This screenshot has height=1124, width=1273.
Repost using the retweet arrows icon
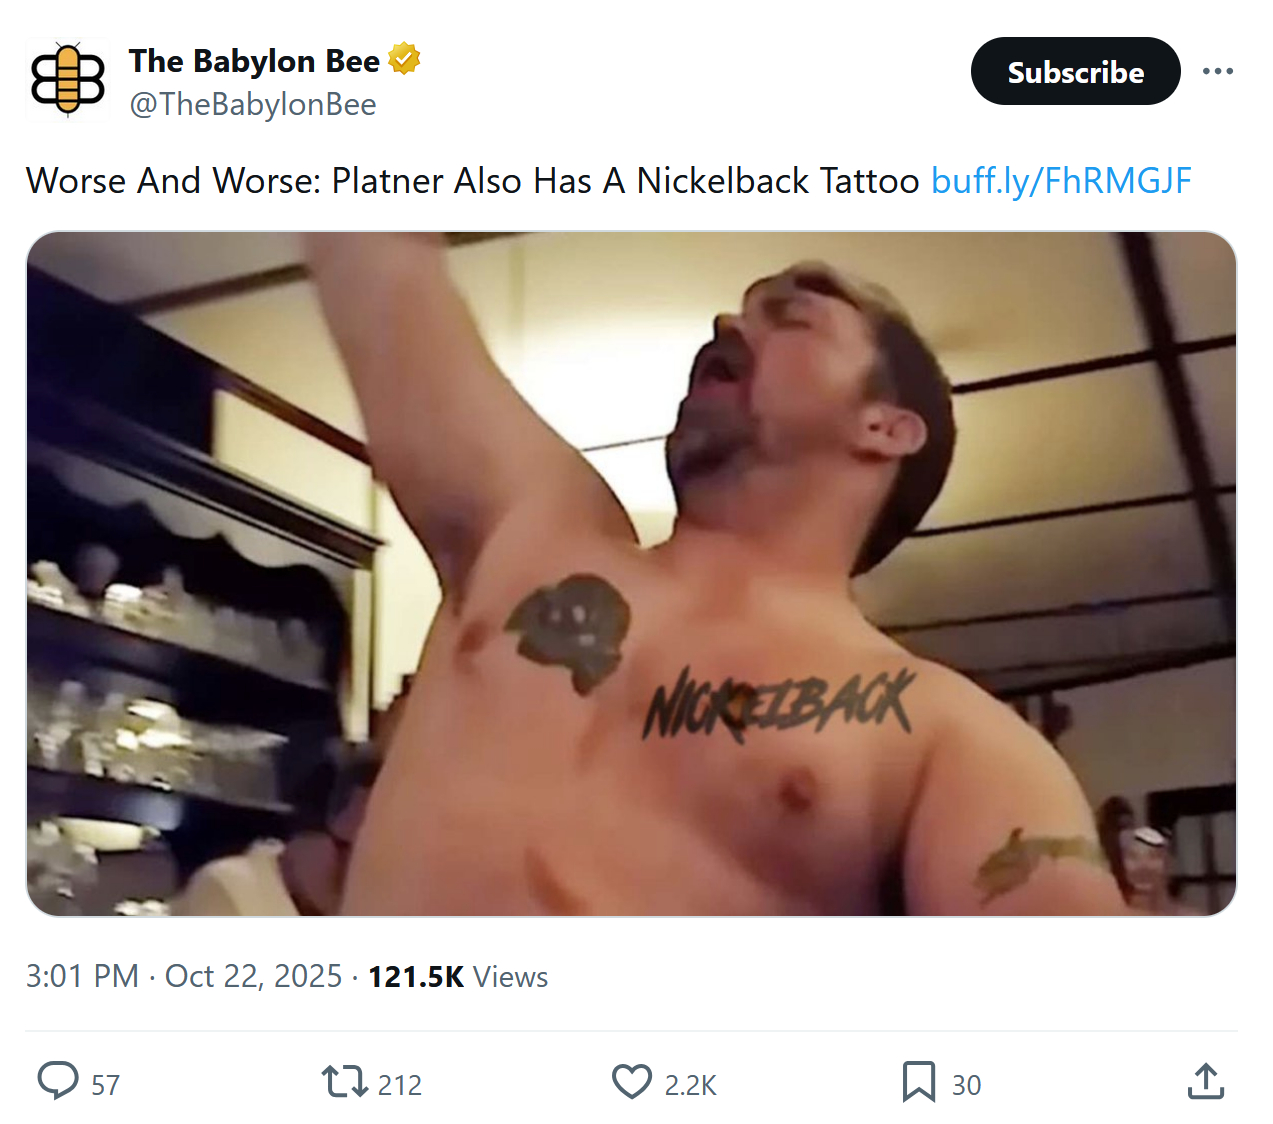point(344,1082)
